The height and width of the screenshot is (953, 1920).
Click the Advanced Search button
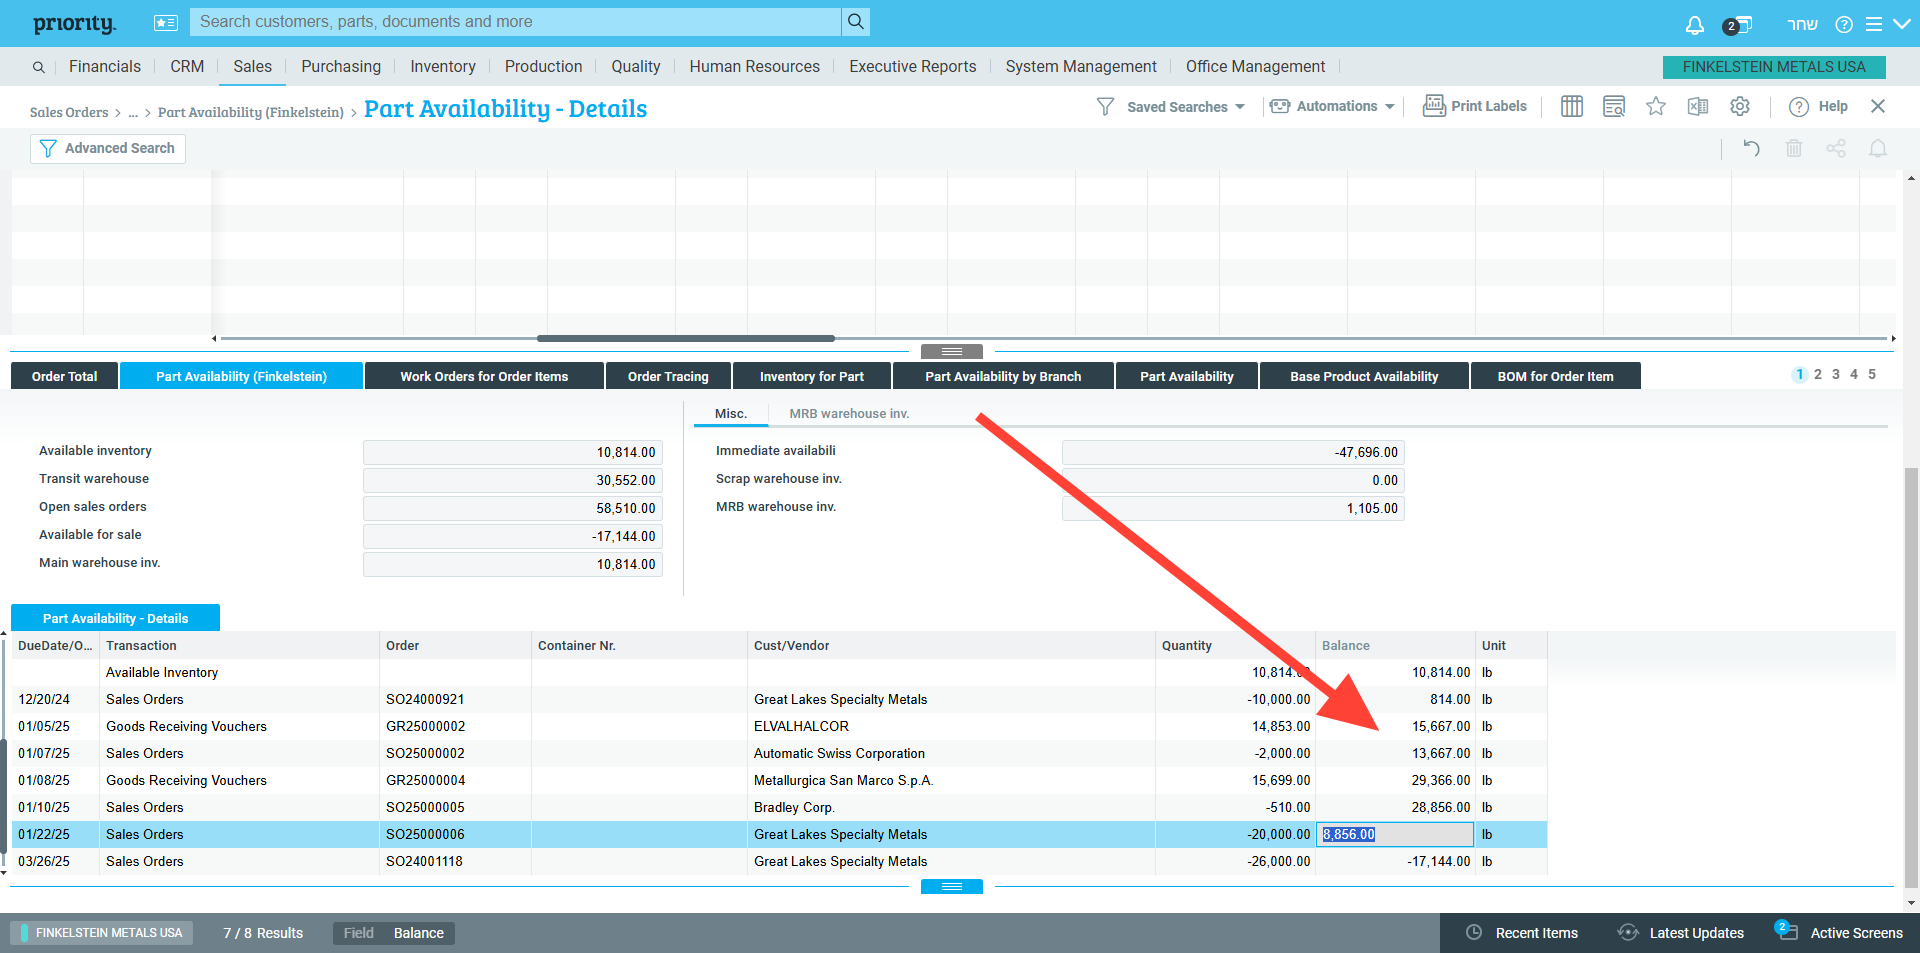point(108,148)
